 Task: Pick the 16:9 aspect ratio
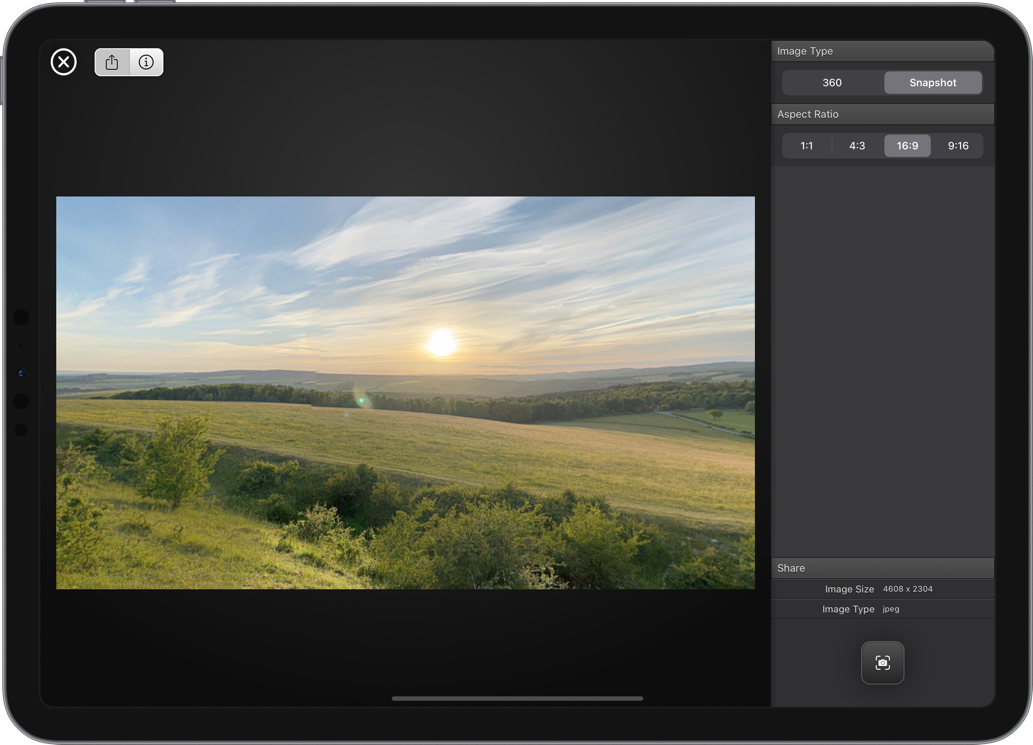[907, 146]
